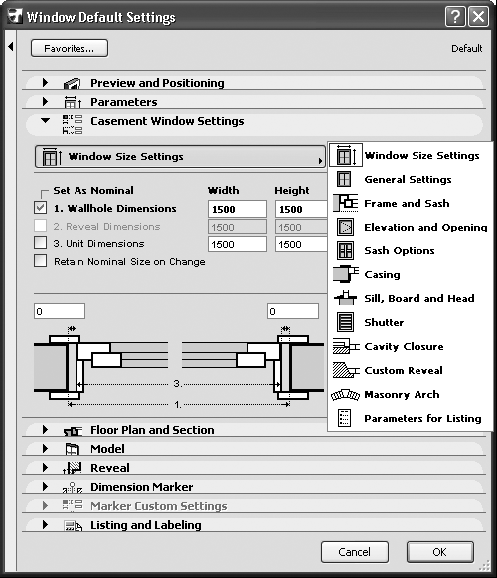Select the Frame and Sash icon
The image size is (497, 578).
(345, 203)
